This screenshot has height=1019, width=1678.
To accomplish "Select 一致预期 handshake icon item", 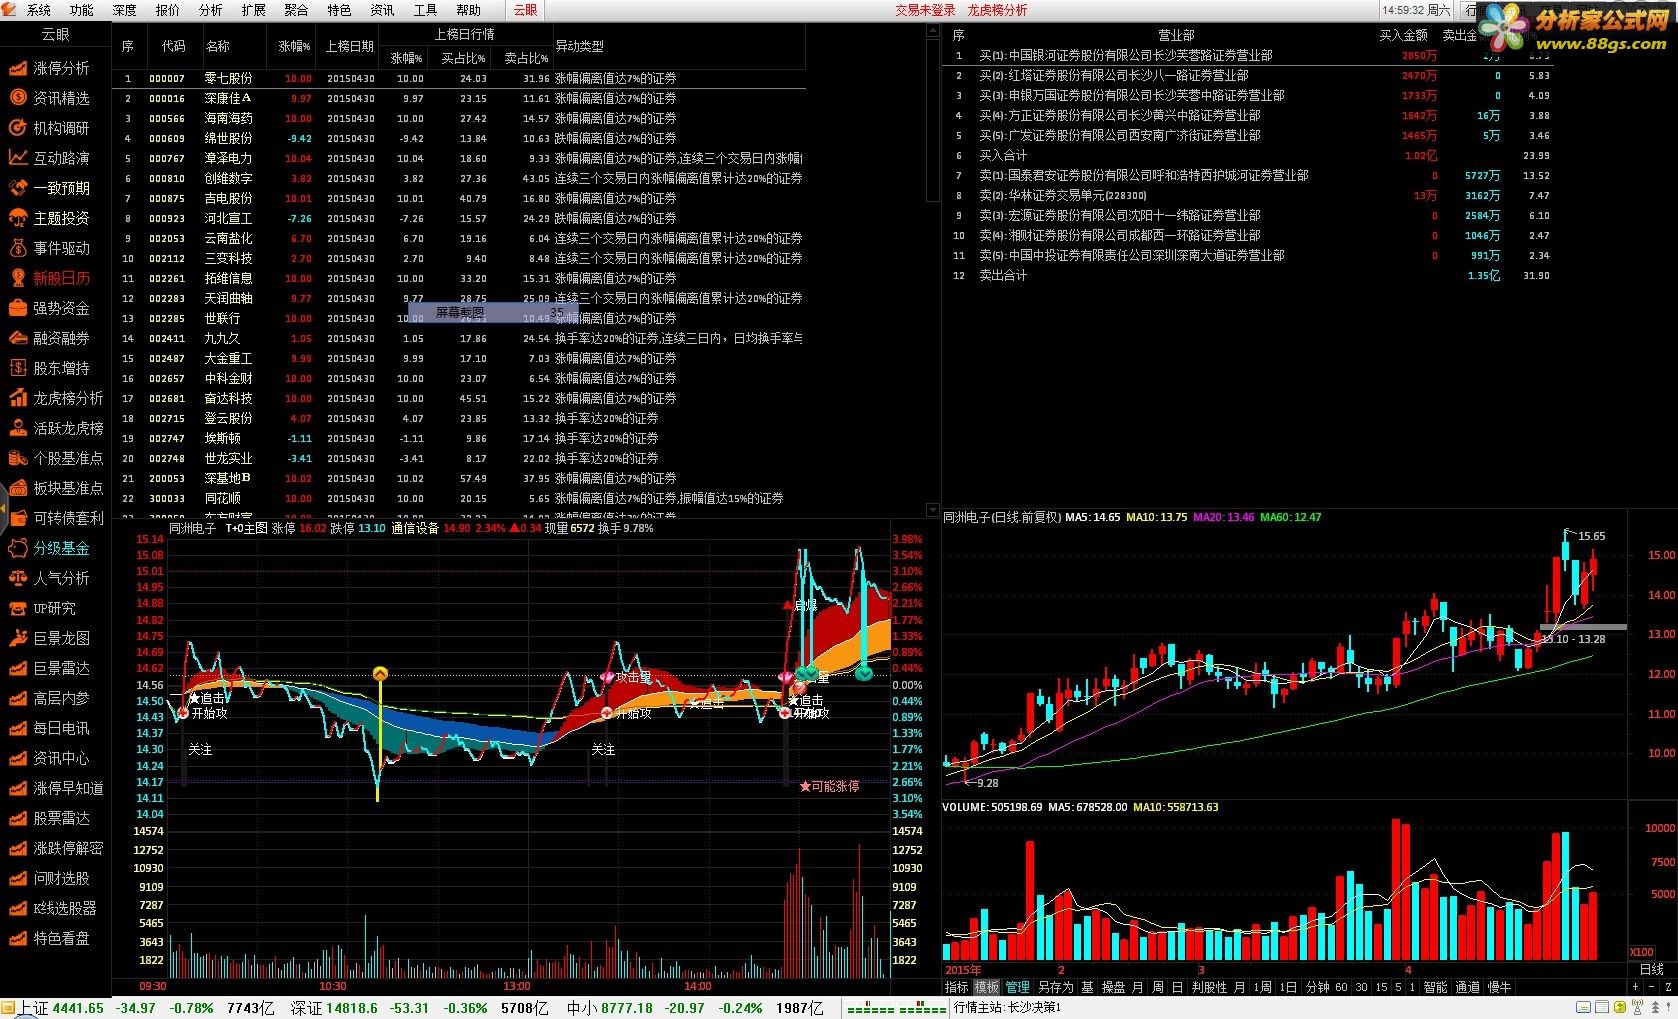I will coord(50,188).
